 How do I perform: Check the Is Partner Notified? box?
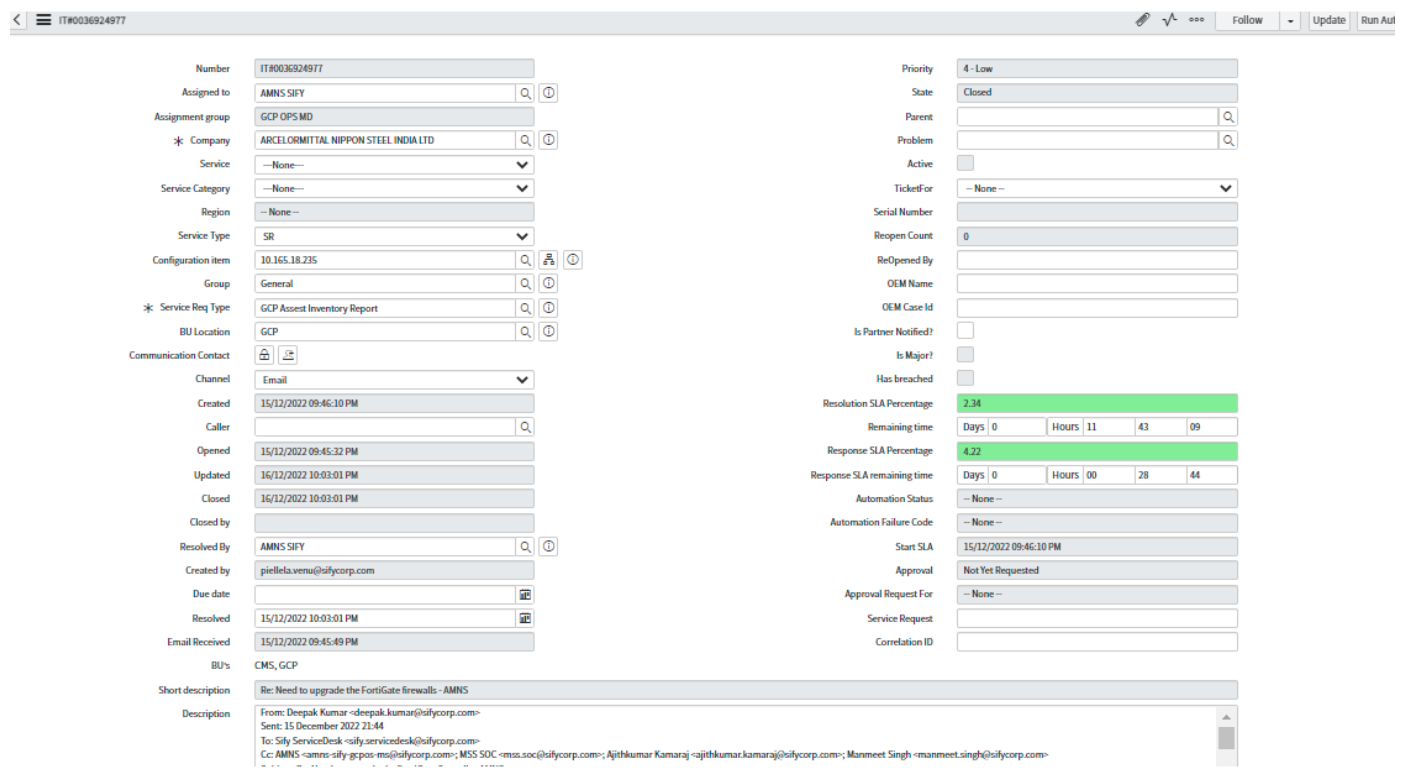pyautogui.click(x=965, y=330)
